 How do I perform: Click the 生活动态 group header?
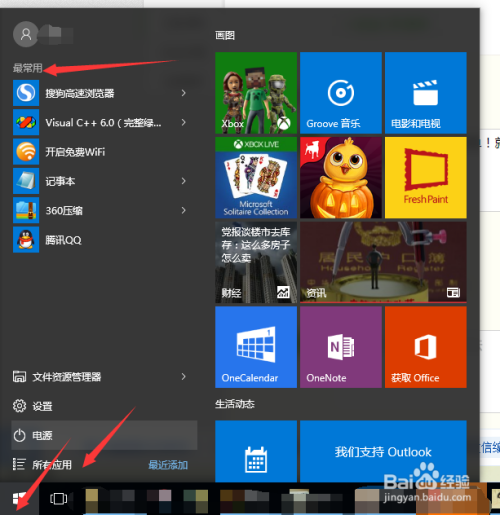coord(235,404)
